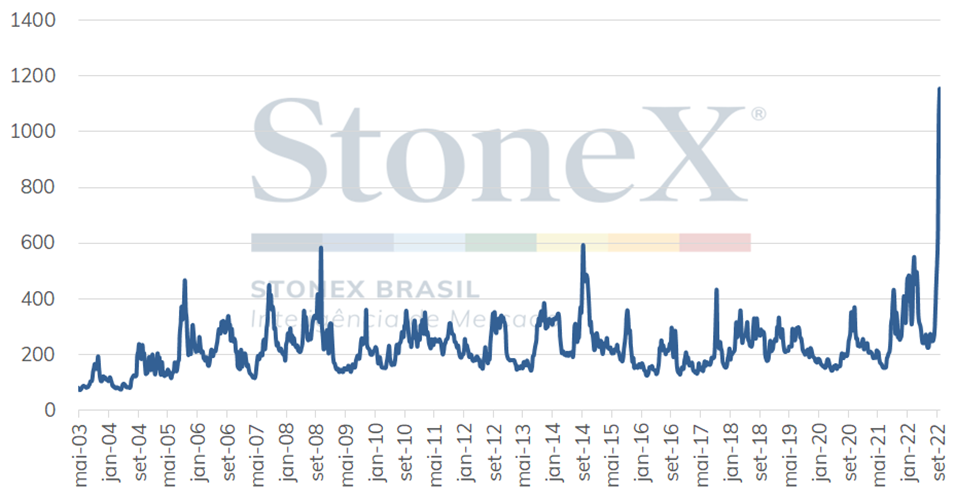Click the x-axis label mai-09
Screen dimensions: 955x497
coord(347,455)
